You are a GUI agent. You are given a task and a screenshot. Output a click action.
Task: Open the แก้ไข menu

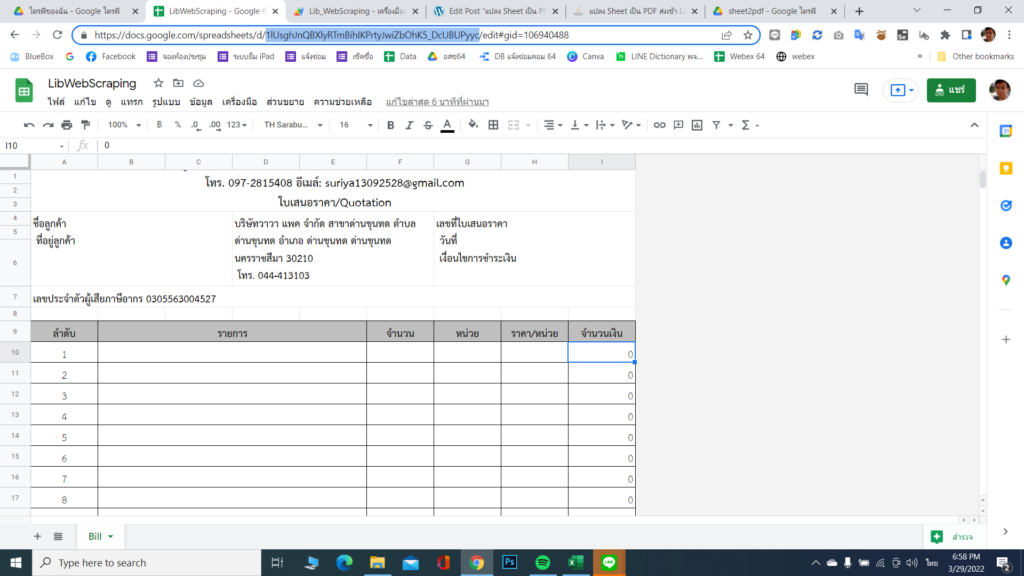click(x=85, y=102)
